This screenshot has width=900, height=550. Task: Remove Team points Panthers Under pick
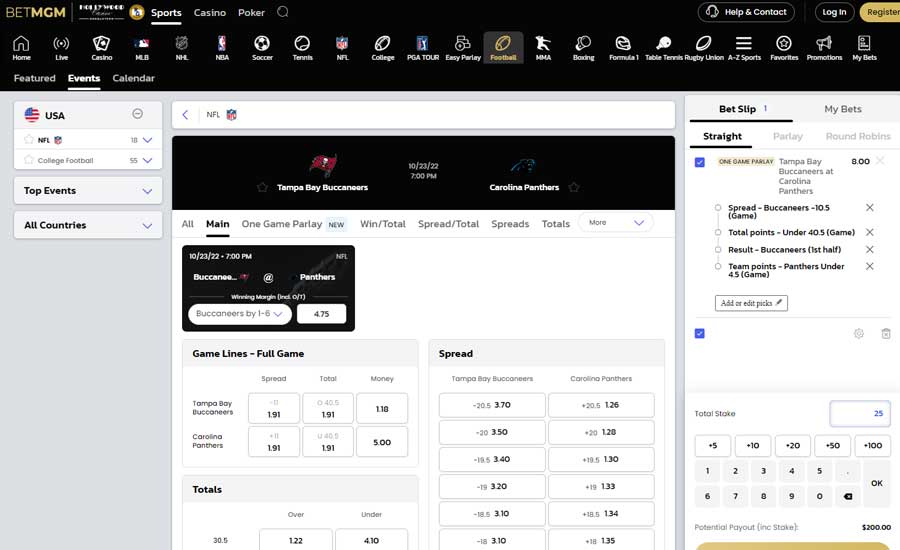coord(870,266)
